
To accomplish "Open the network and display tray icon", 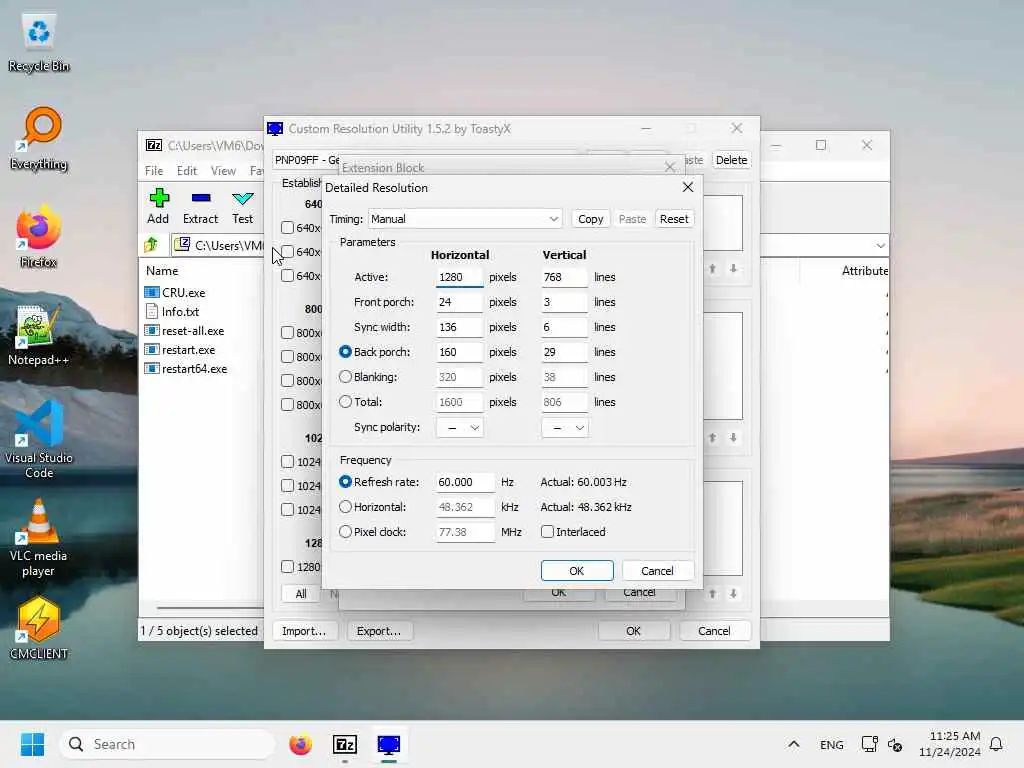I will (869, 744).
